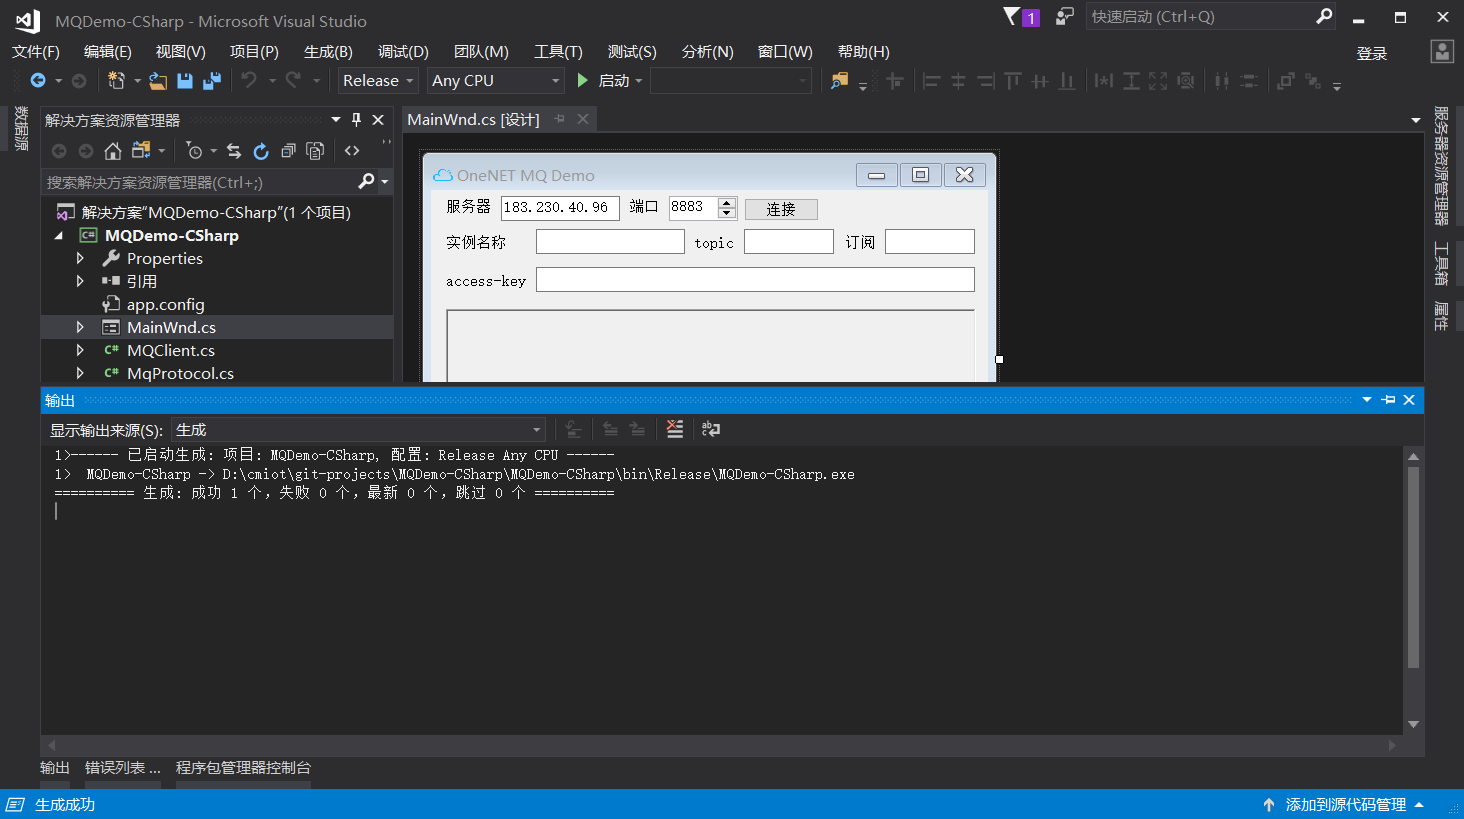Clear all text in the Output window
Image resolution: width=1464 pixels, height=819 pixels.
675,429
